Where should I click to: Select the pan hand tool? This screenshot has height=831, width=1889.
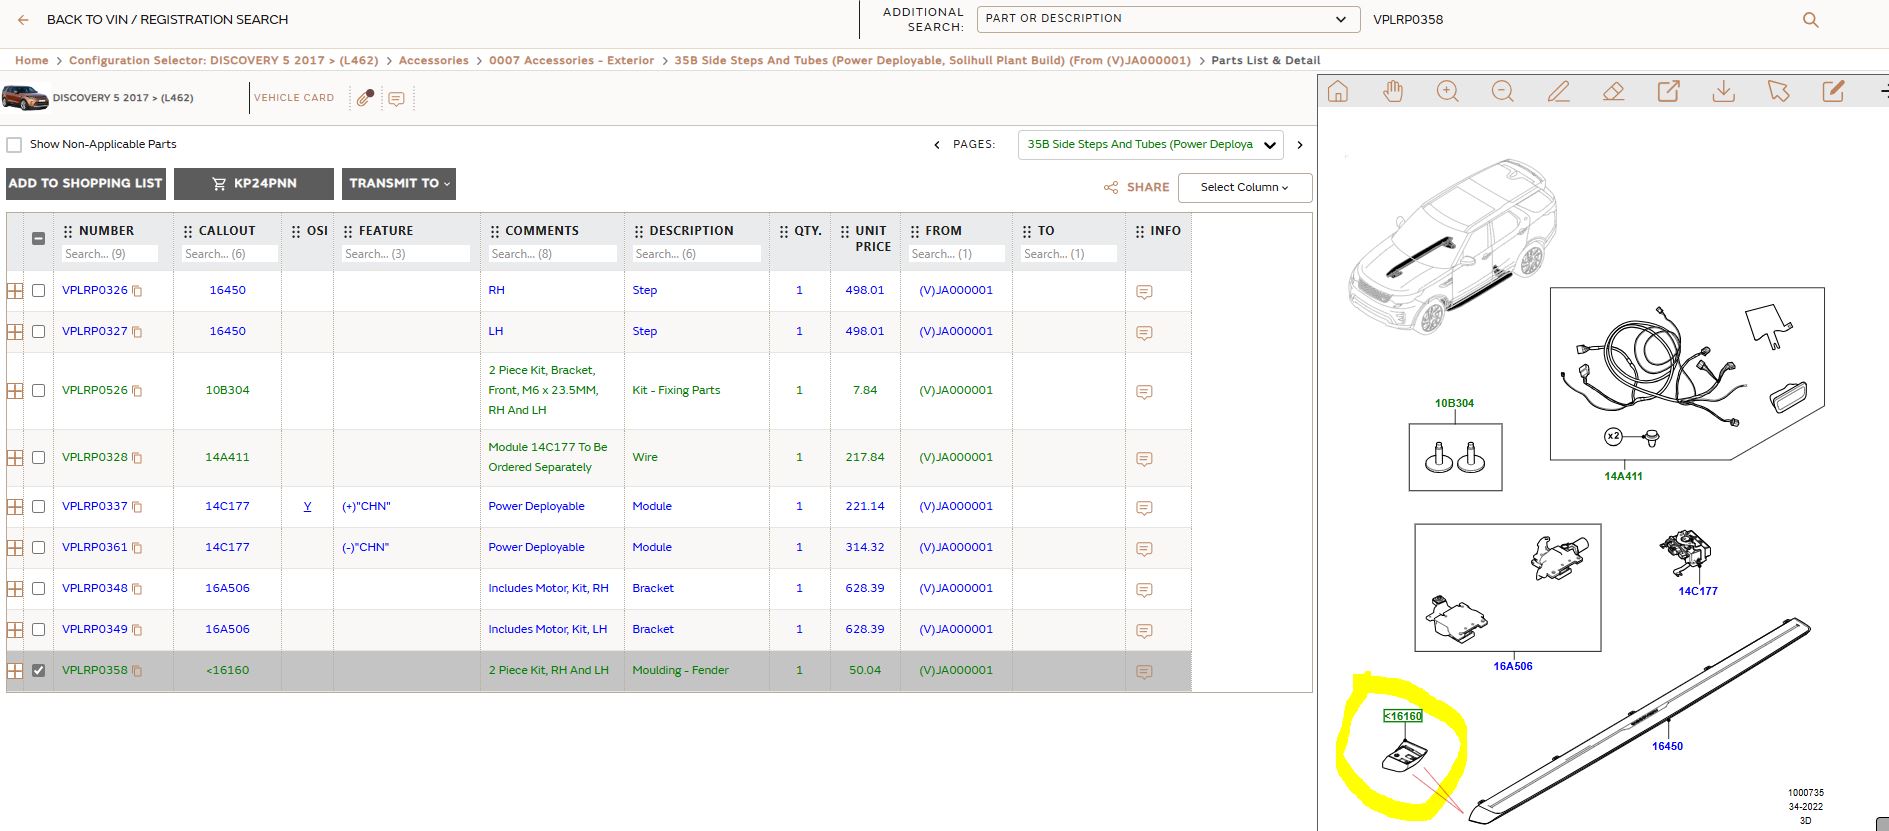pos(1393,92)
